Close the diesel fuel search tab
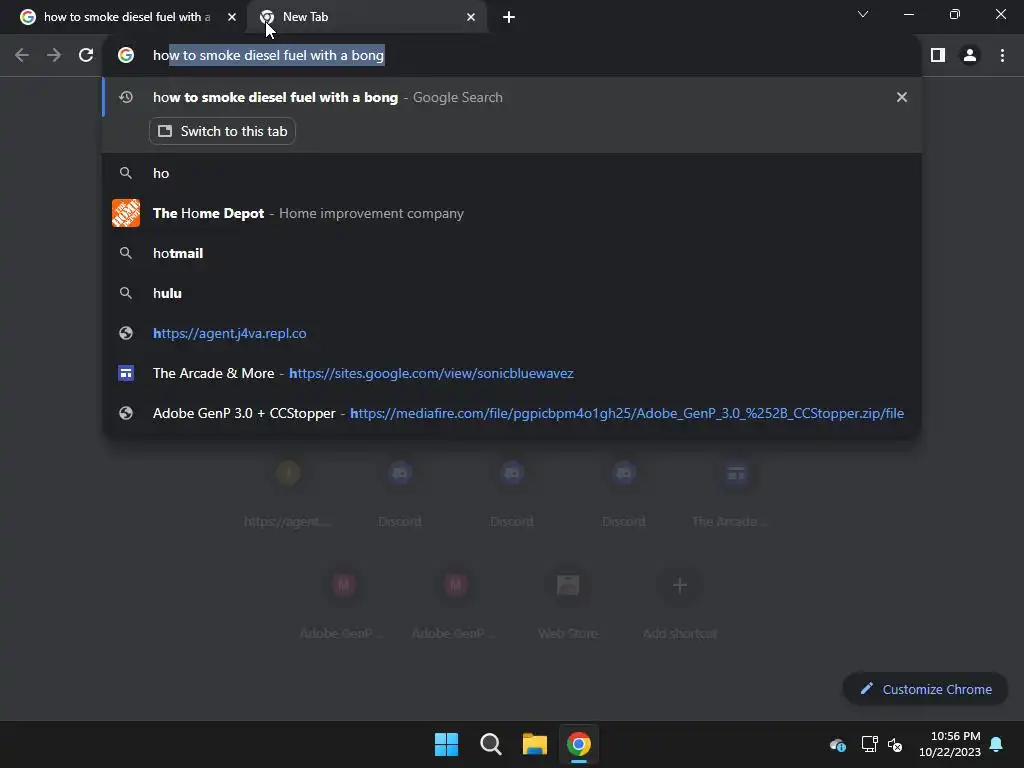The image size is (1024, 768). point(232,17)
